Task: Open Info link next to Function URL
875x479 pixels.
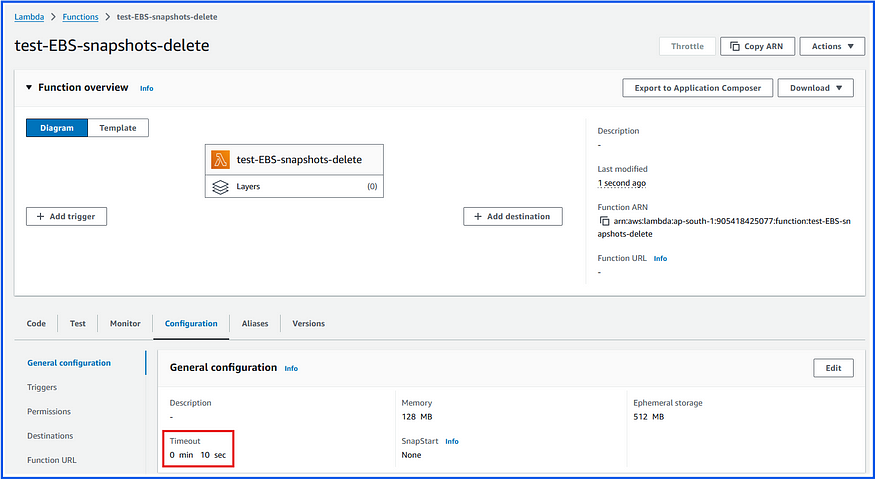Action: click(x=660, y=258)
